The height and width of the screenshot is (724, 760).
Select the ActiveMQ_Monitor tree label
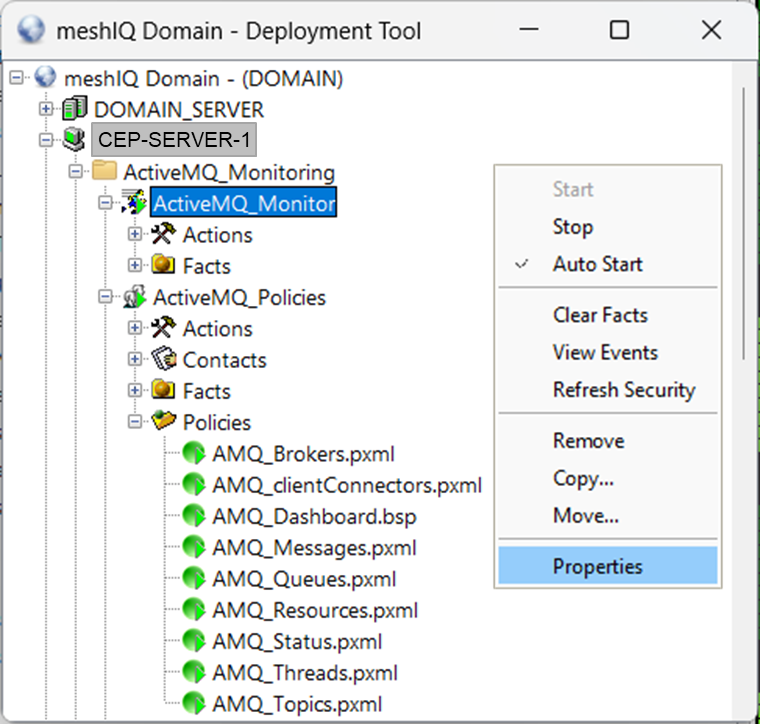pyautogui.click(x=243, y=203)
